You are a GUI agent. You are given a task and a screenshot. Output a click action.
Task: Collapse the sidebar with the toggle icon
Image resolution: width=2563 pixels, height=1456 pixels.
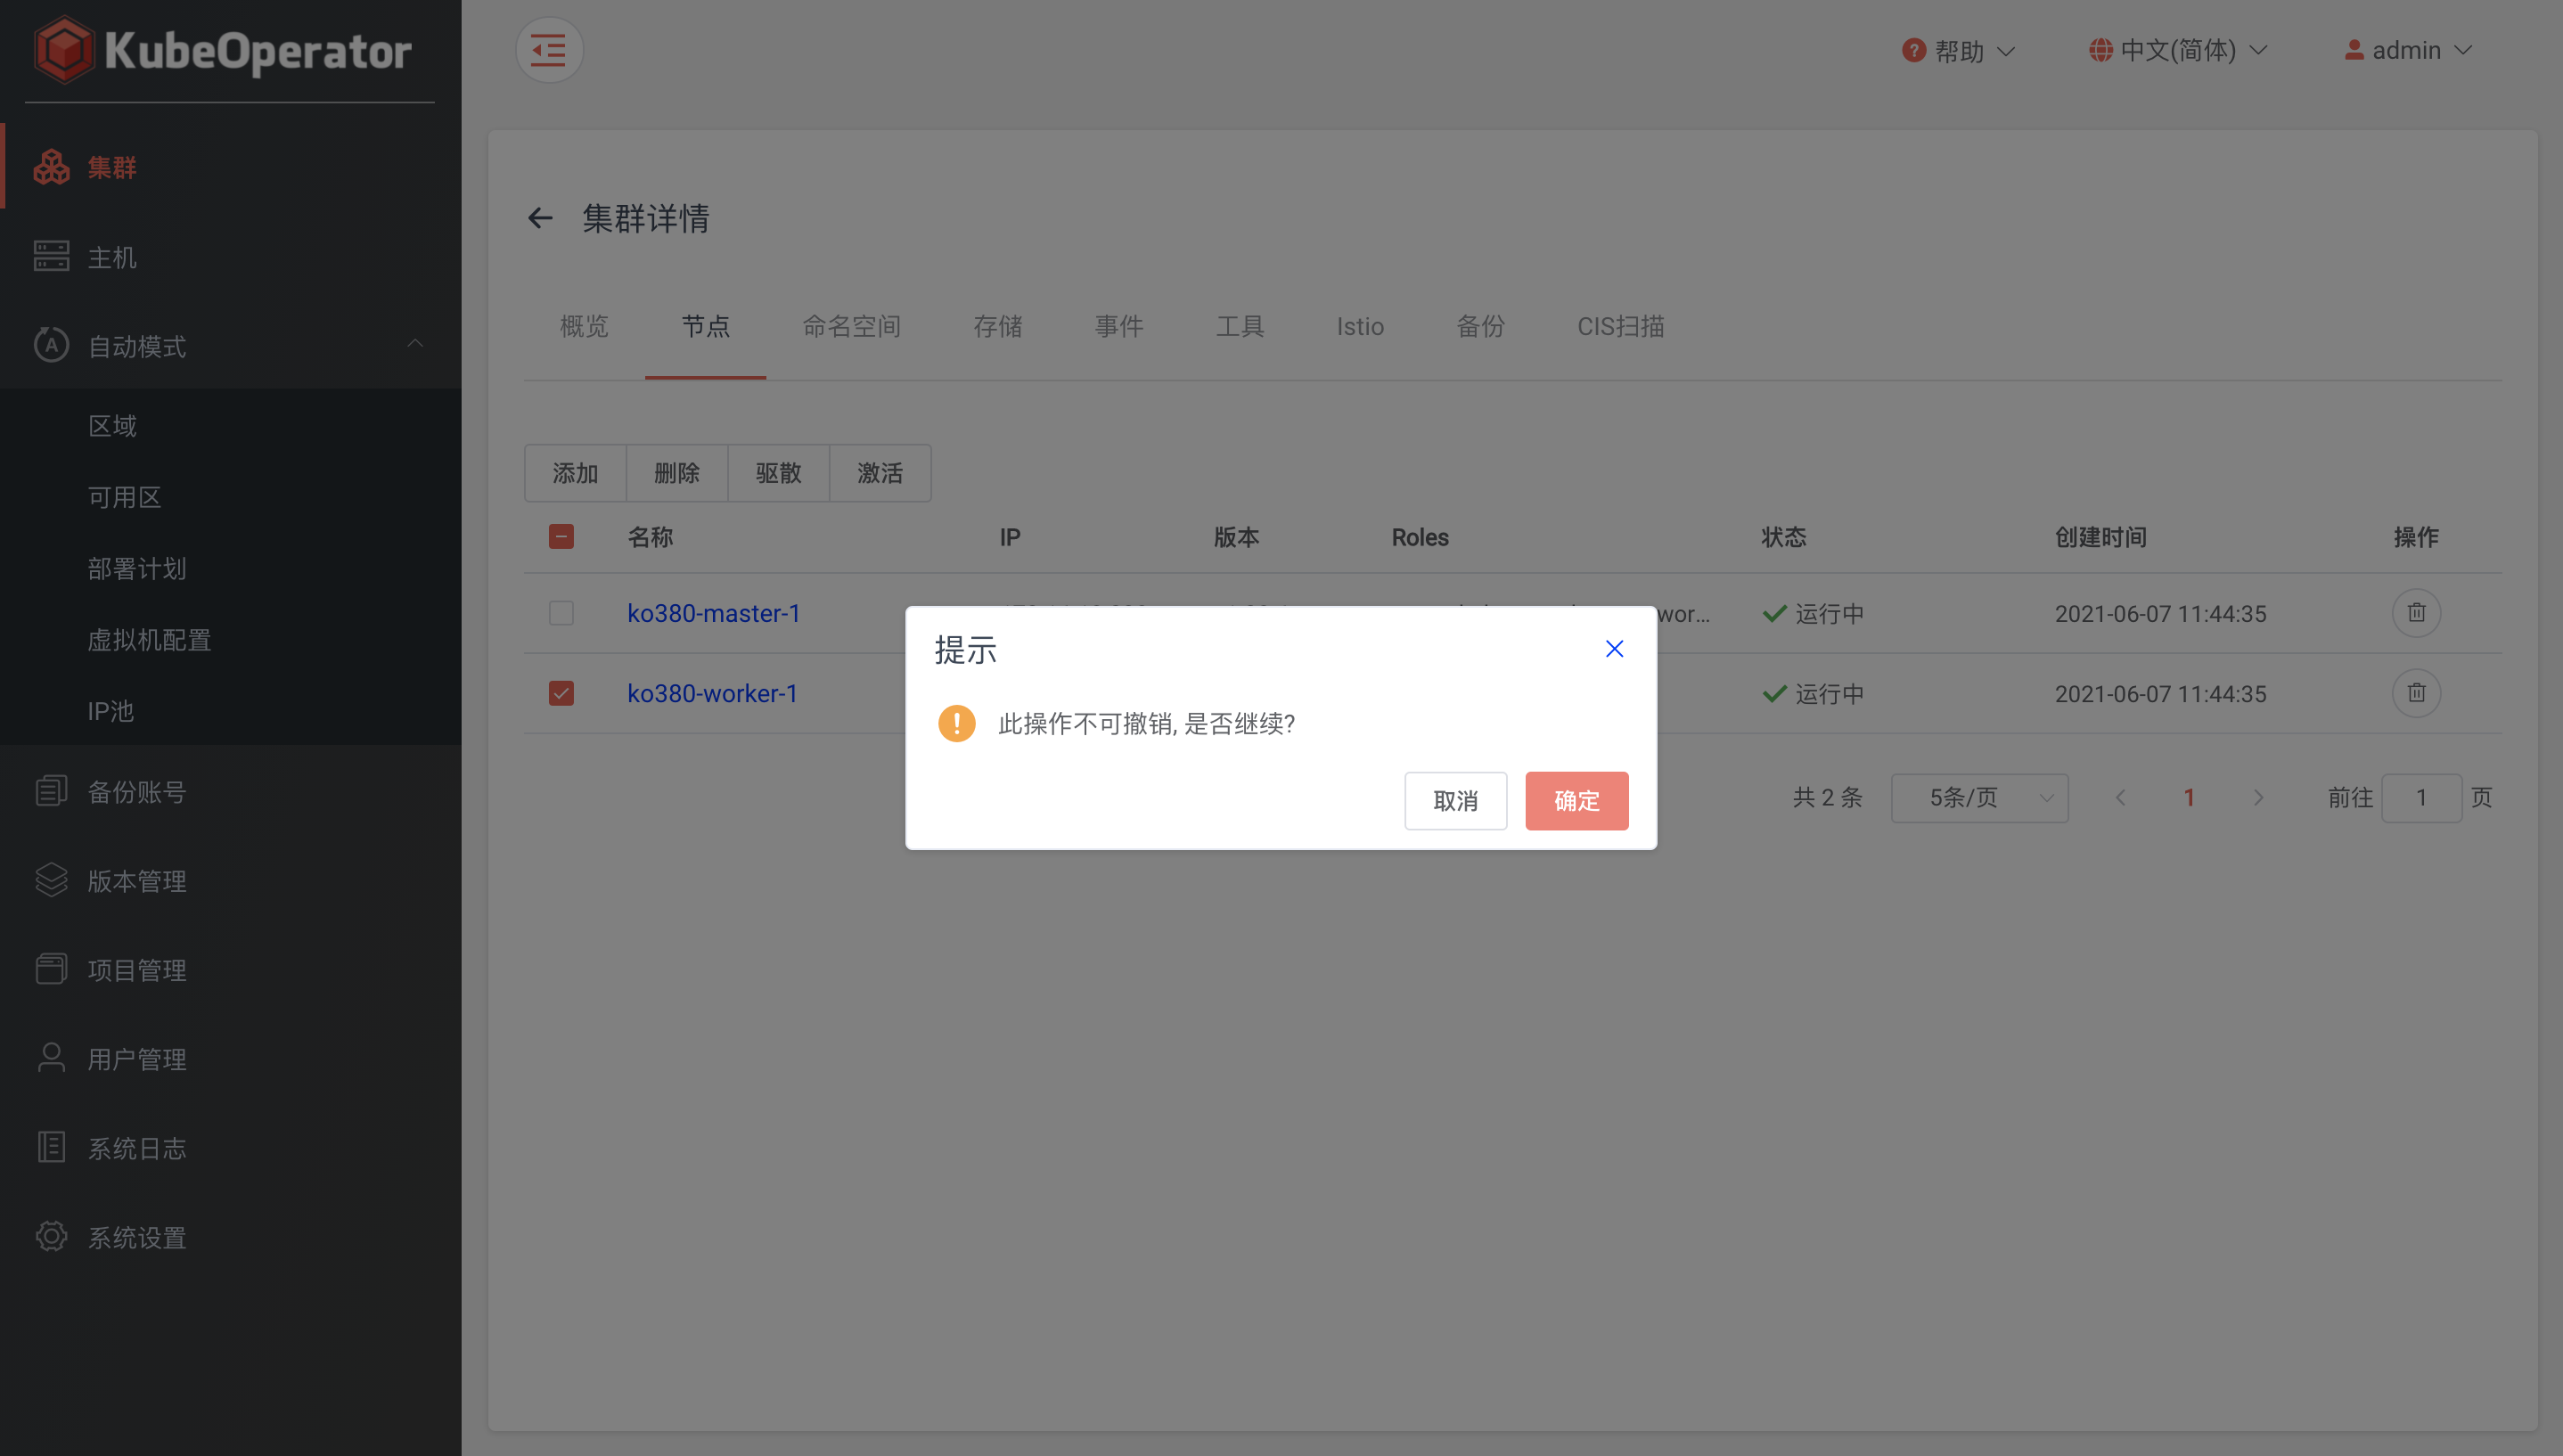(549, 49)
